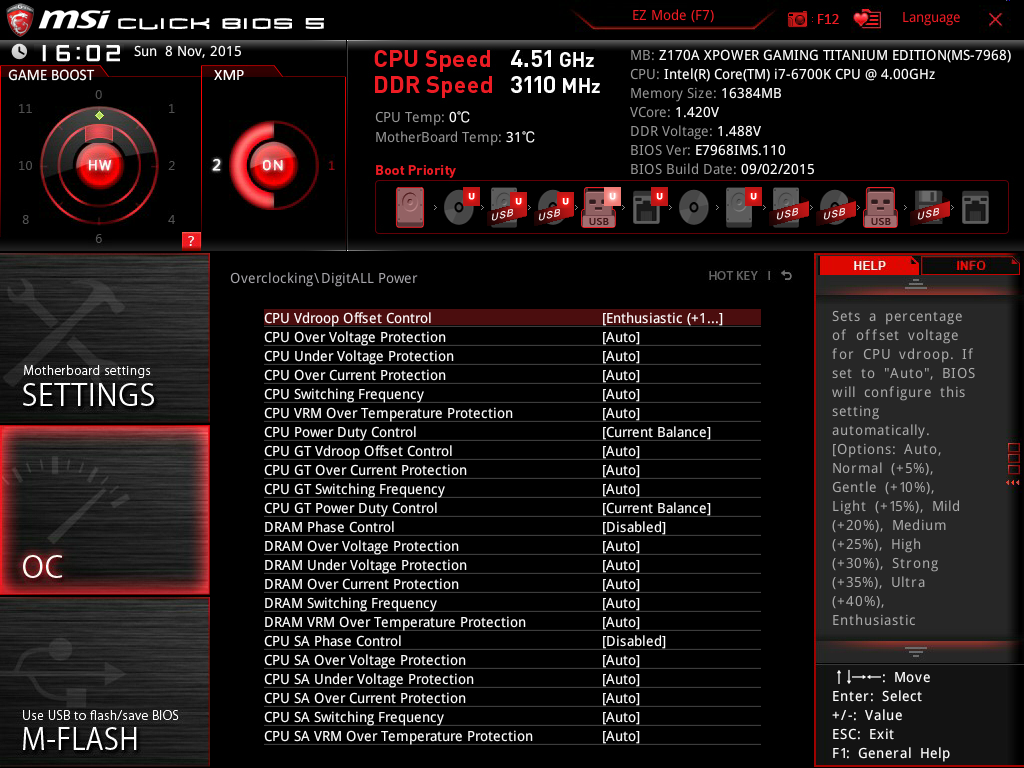Open the M-FLASH section
Screen dimensions: 1024x768
coord(104,682)
